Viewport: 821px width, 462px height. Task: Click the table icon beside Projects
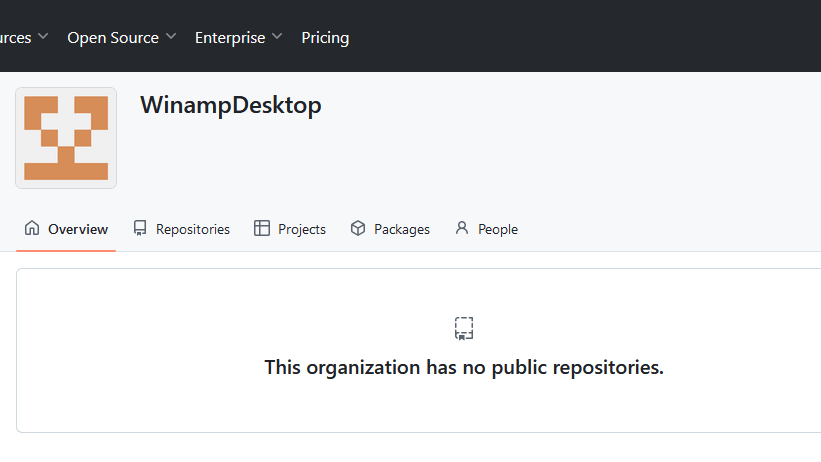262,228
